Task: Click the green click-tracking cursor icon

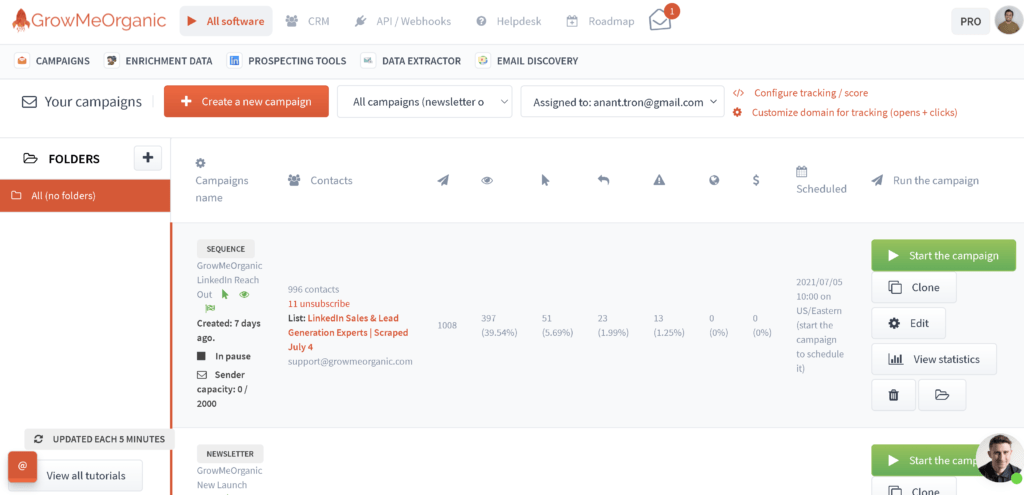Action: (225, 295)
